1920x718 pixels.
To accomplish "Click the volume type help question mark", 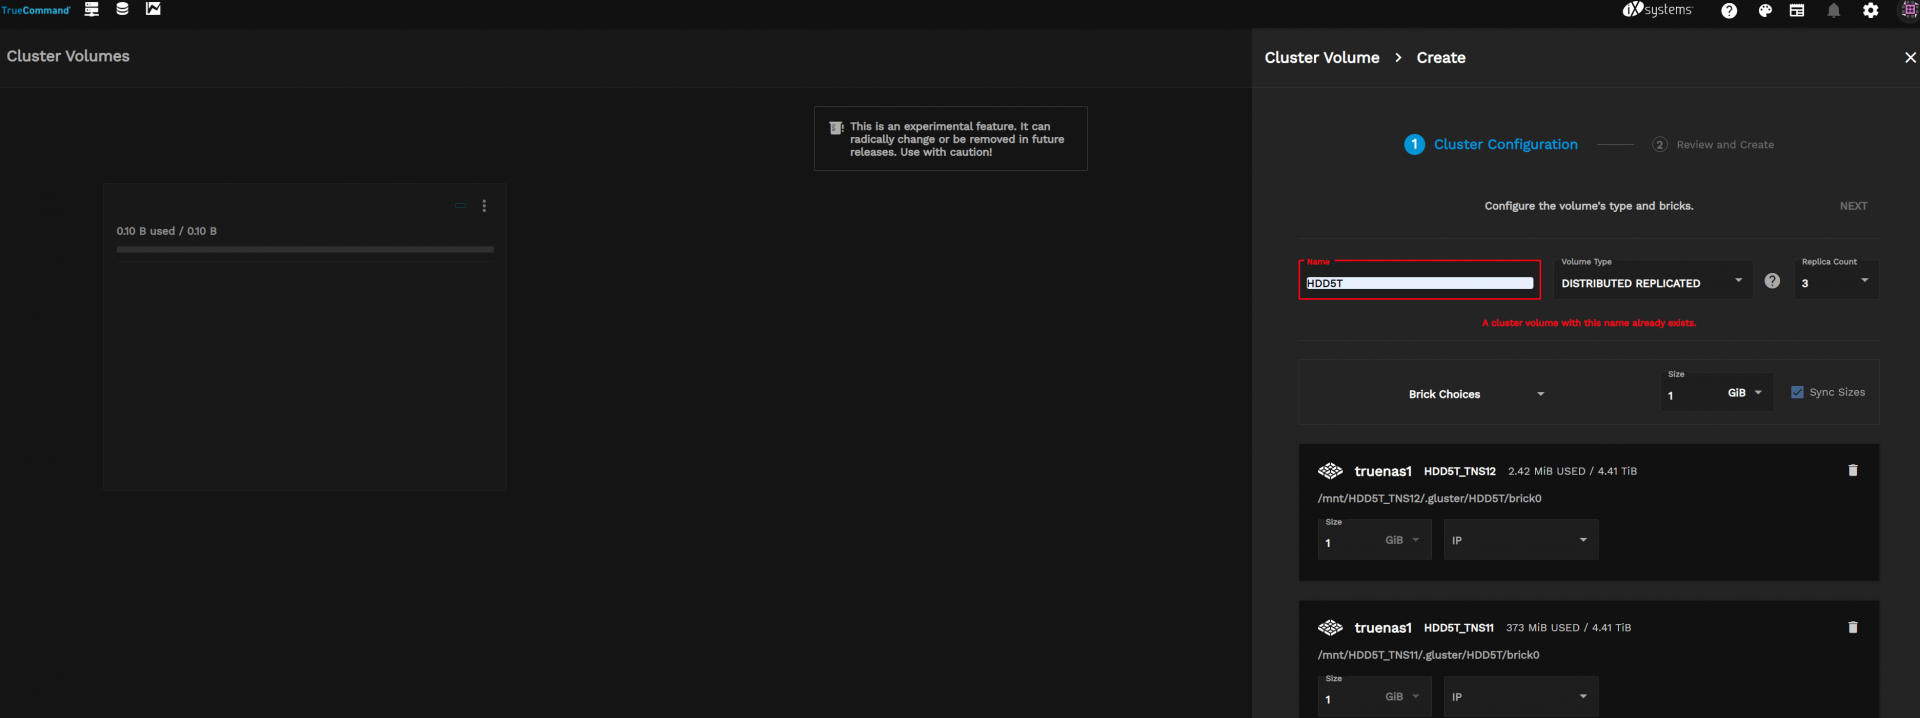I will [1772, 281].
